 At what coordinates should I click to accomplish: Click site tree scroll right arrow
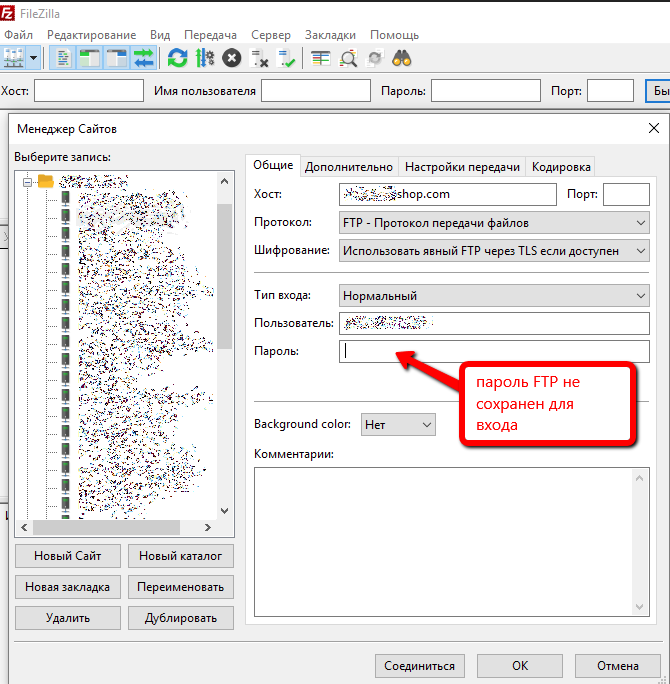point(208,527)
